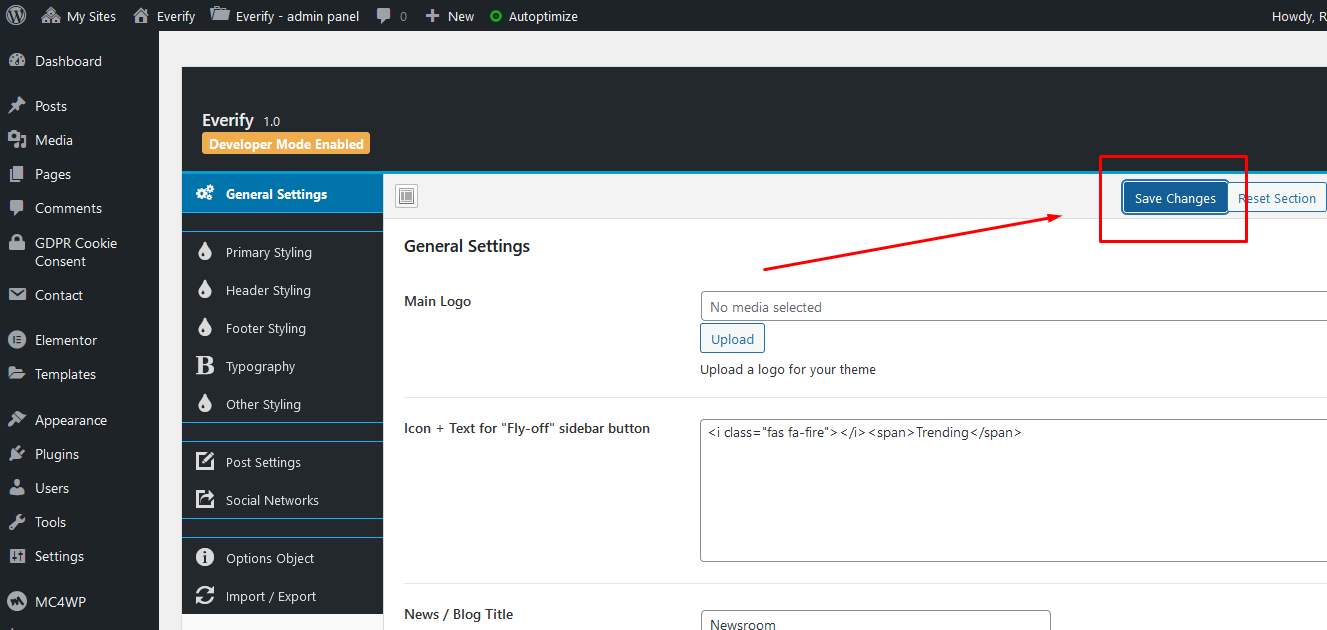Click the Media library icon

(x=17, y=140)
